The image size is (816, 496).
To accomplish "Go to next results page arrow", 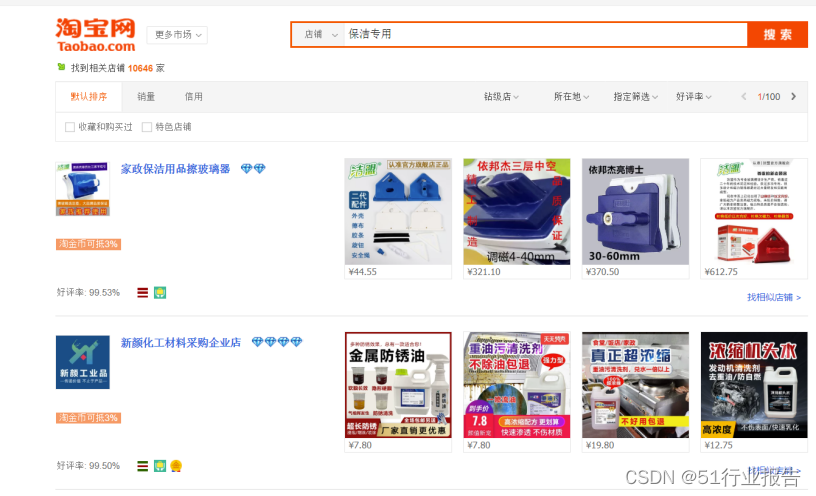I will [x=793, y=96].
